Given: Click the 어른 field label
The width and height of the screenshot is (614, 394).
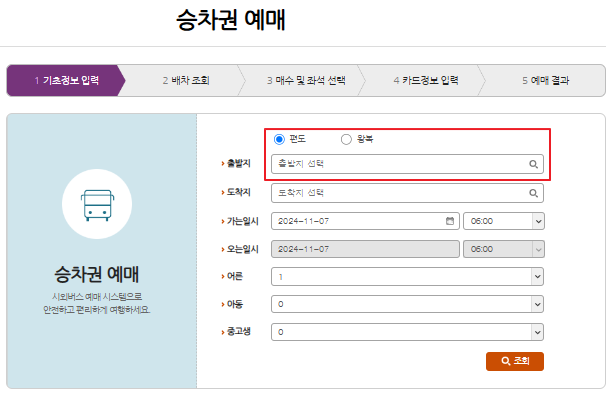Looking at the screenshot, I should (235, 277).
